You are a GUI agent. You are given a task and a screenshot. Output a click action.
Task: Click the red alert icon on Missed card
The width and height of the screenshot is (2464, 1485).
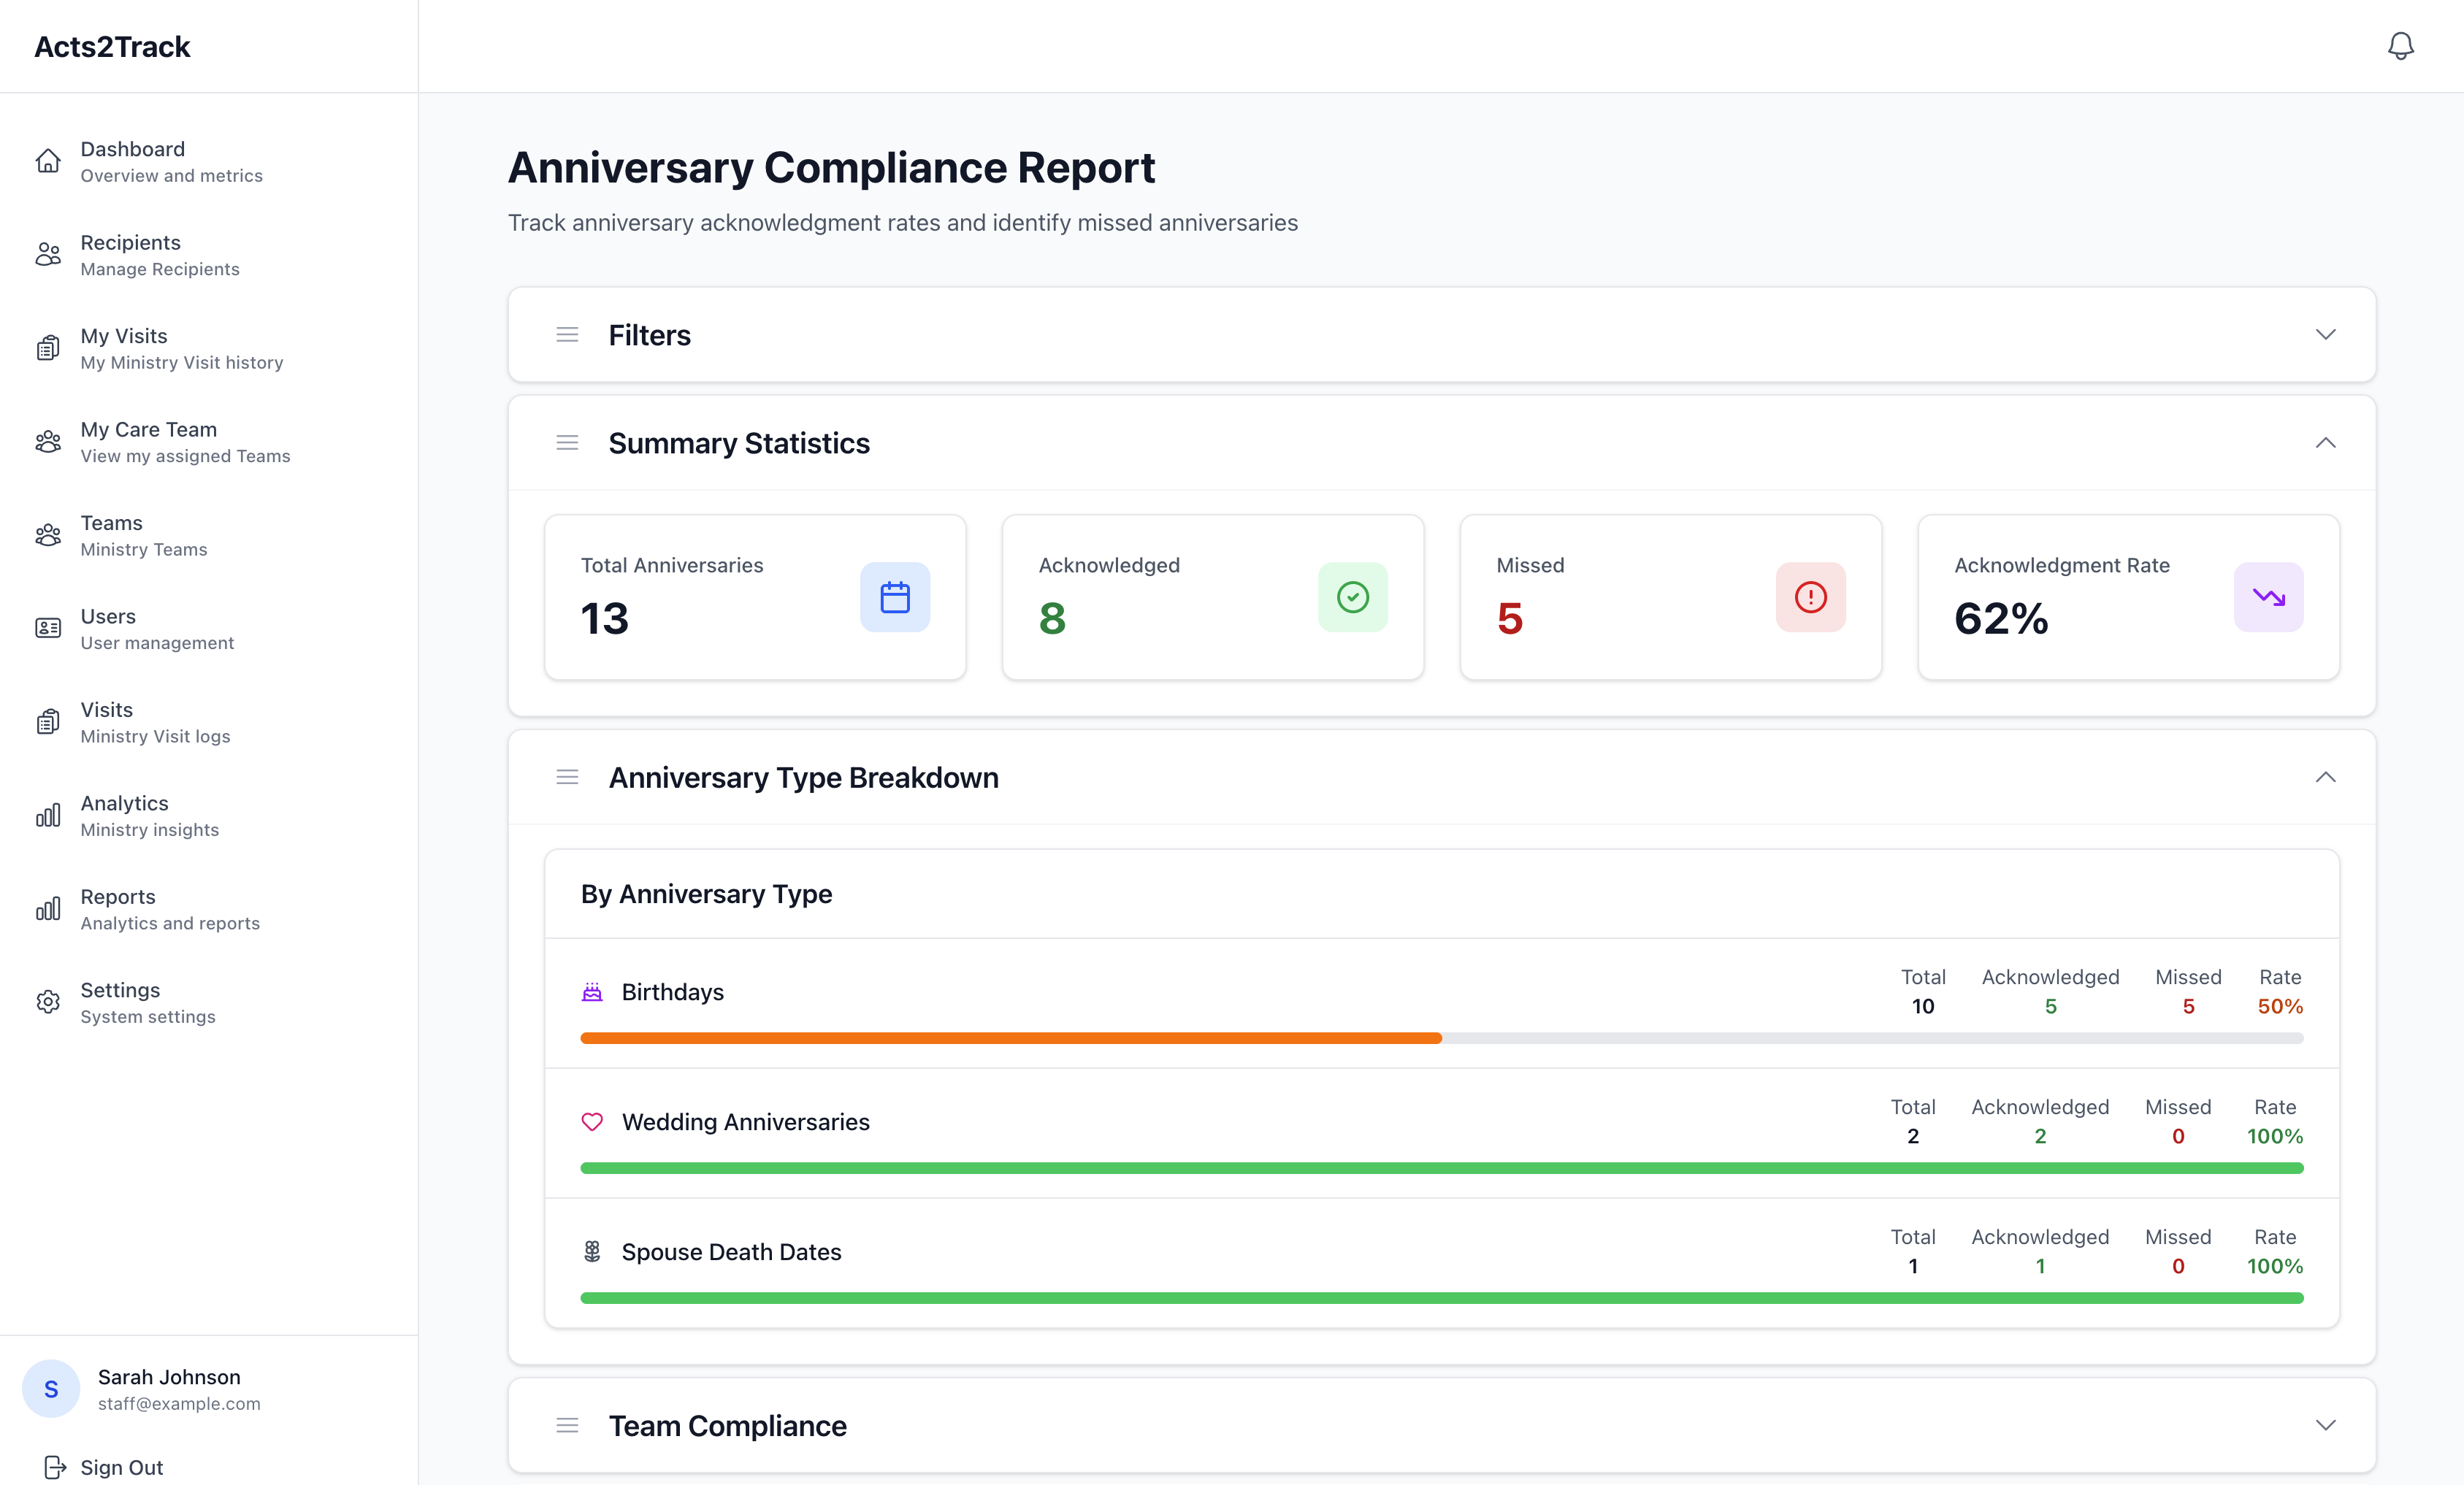point(1810,597)
